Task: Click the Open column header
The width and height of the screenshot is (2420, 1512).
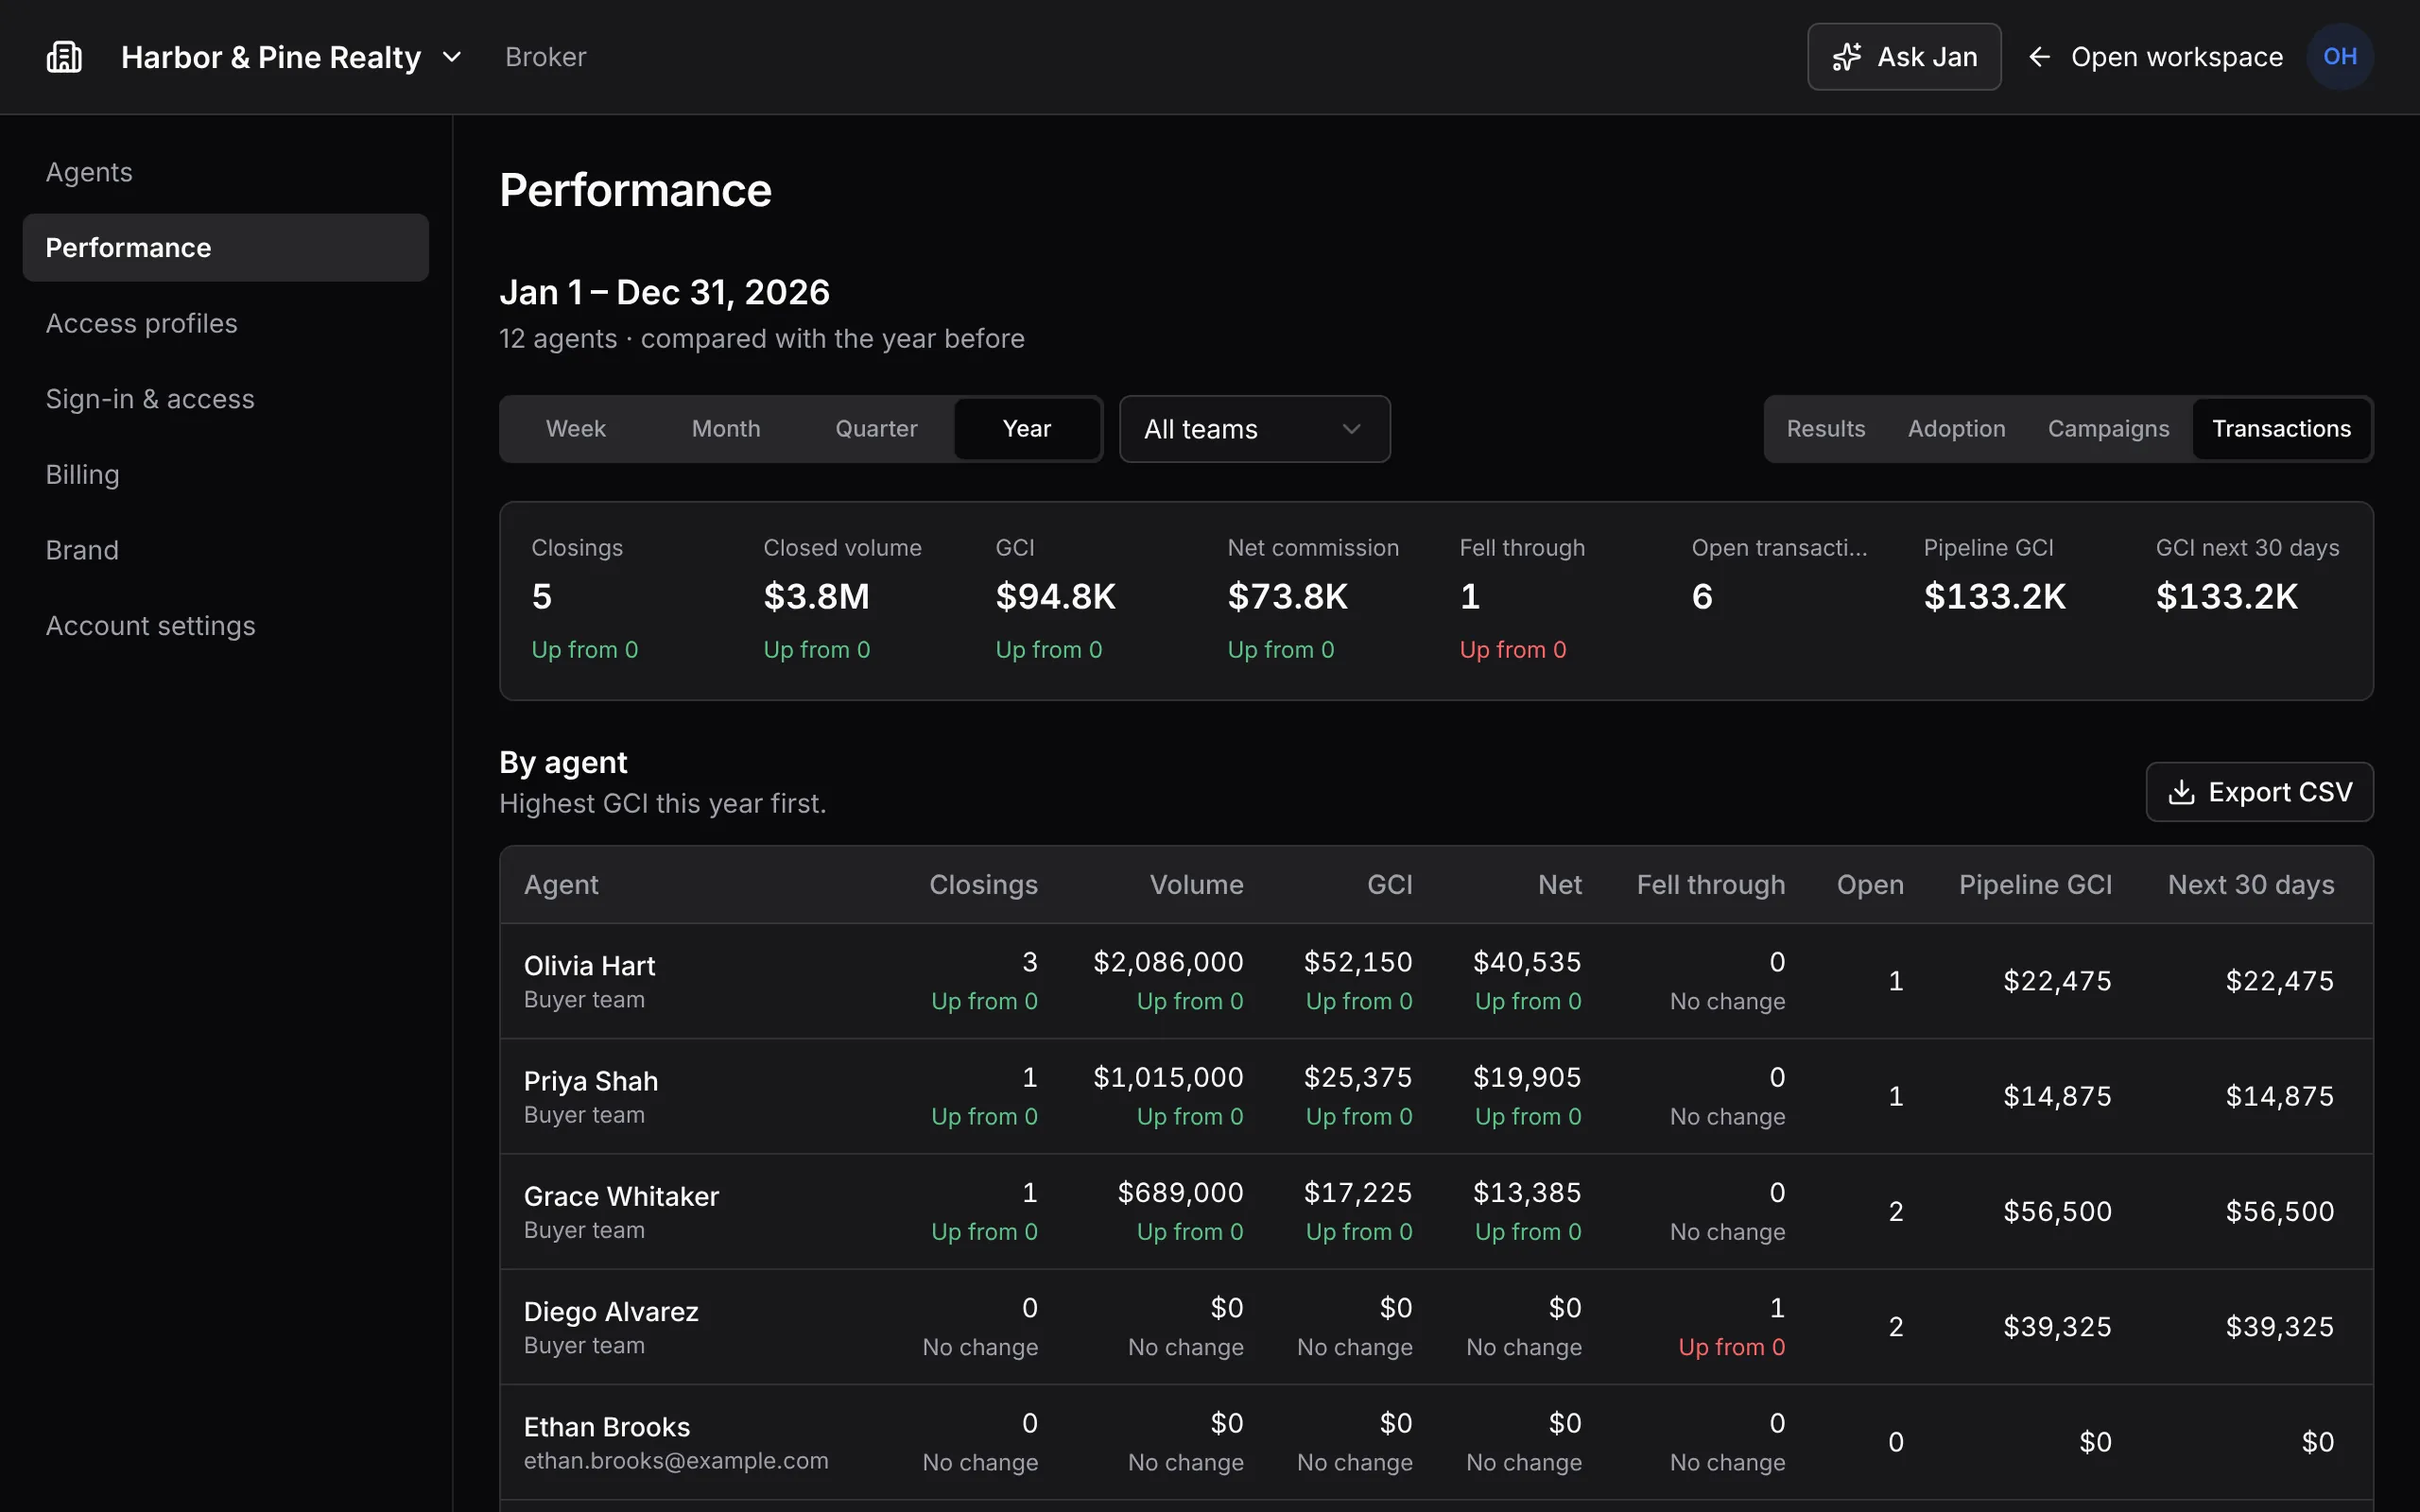Action: 1870,885
